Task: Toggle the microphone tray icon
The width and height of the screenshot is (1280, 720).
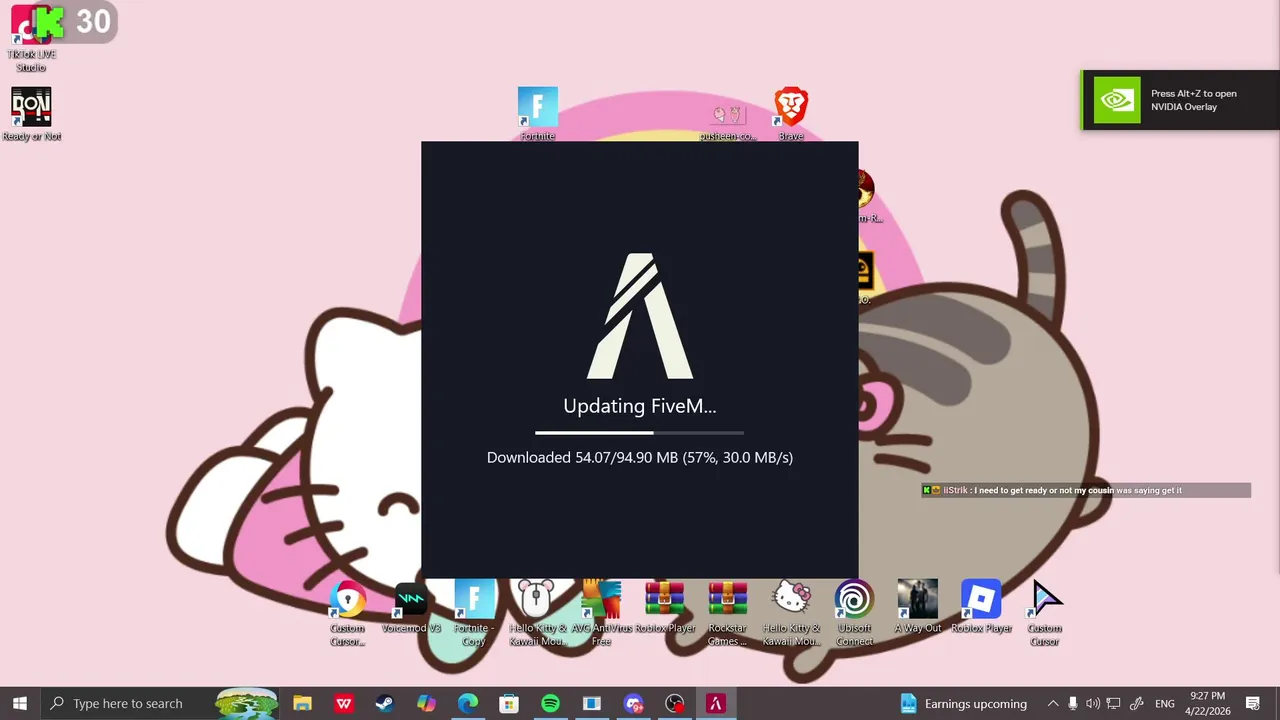Action: click(1073, 703)
